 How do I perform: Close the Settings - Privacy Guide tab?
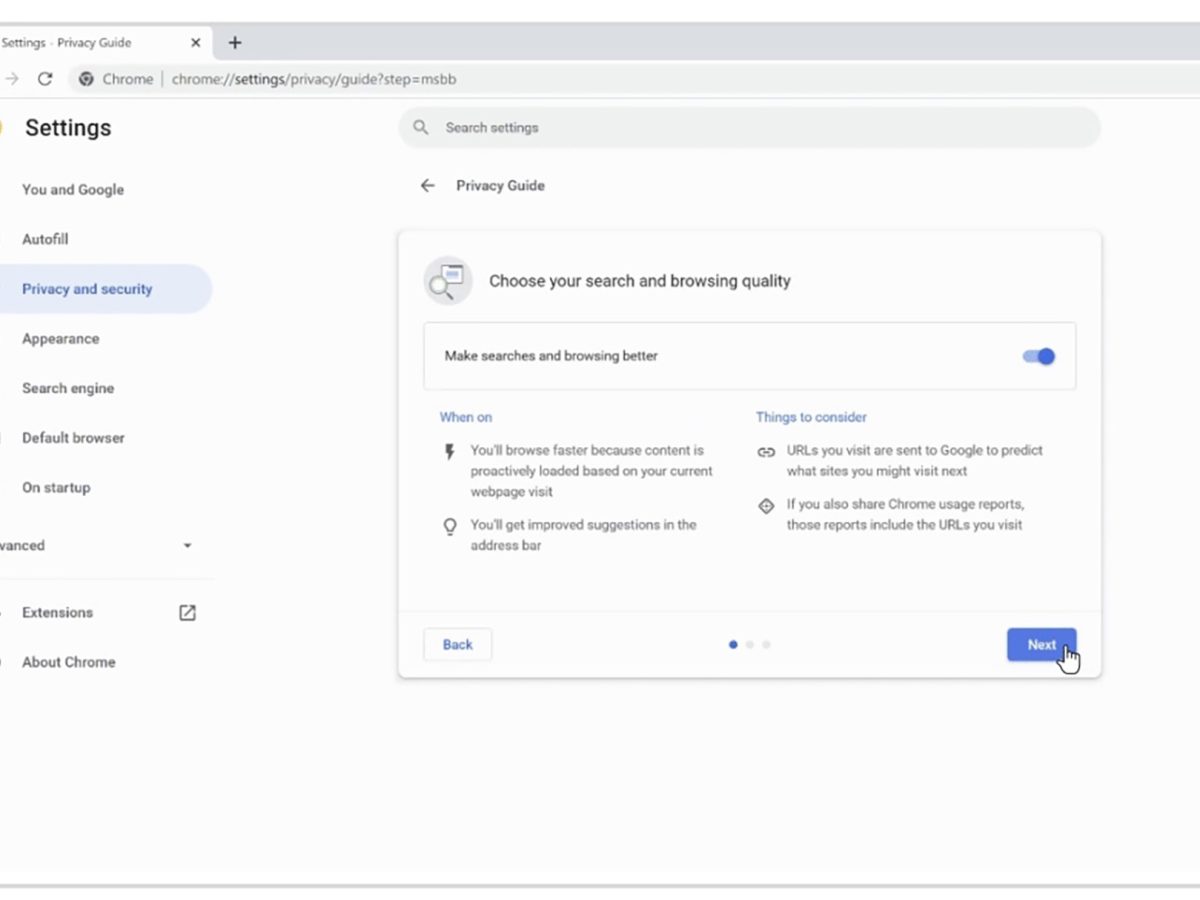click(x=196, y=43)
